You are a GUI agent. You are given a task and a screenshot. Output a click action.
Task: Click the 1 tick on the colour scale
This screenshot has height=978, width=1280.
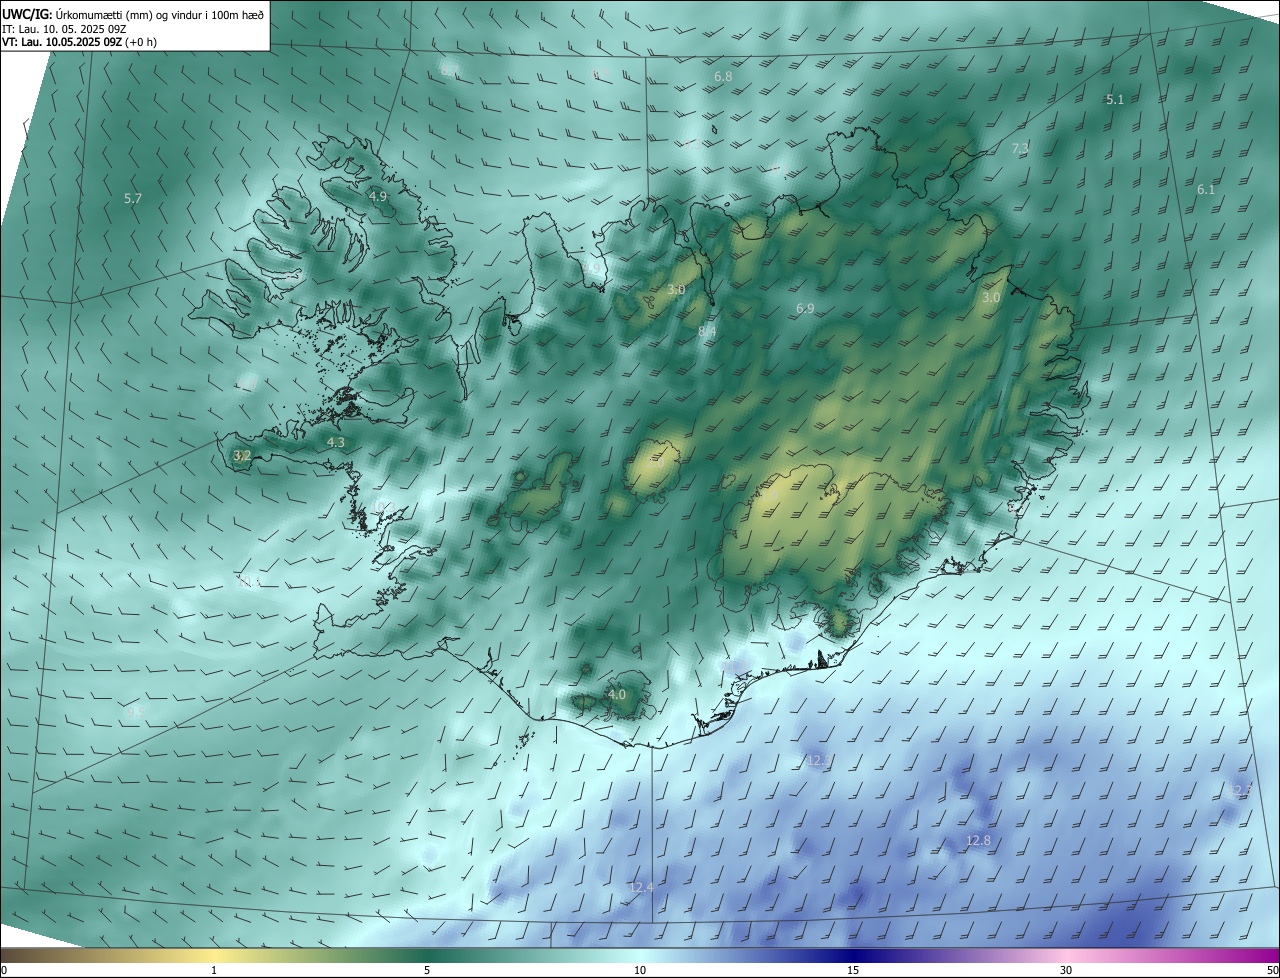coord(214,970)
